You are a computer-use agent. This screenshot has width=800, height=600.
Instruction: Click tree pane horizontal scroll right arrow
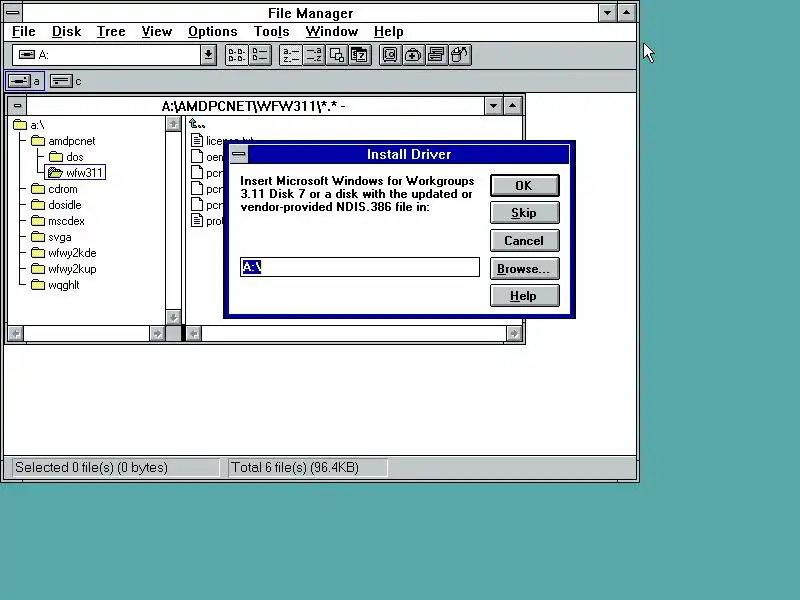coord(157,333)
